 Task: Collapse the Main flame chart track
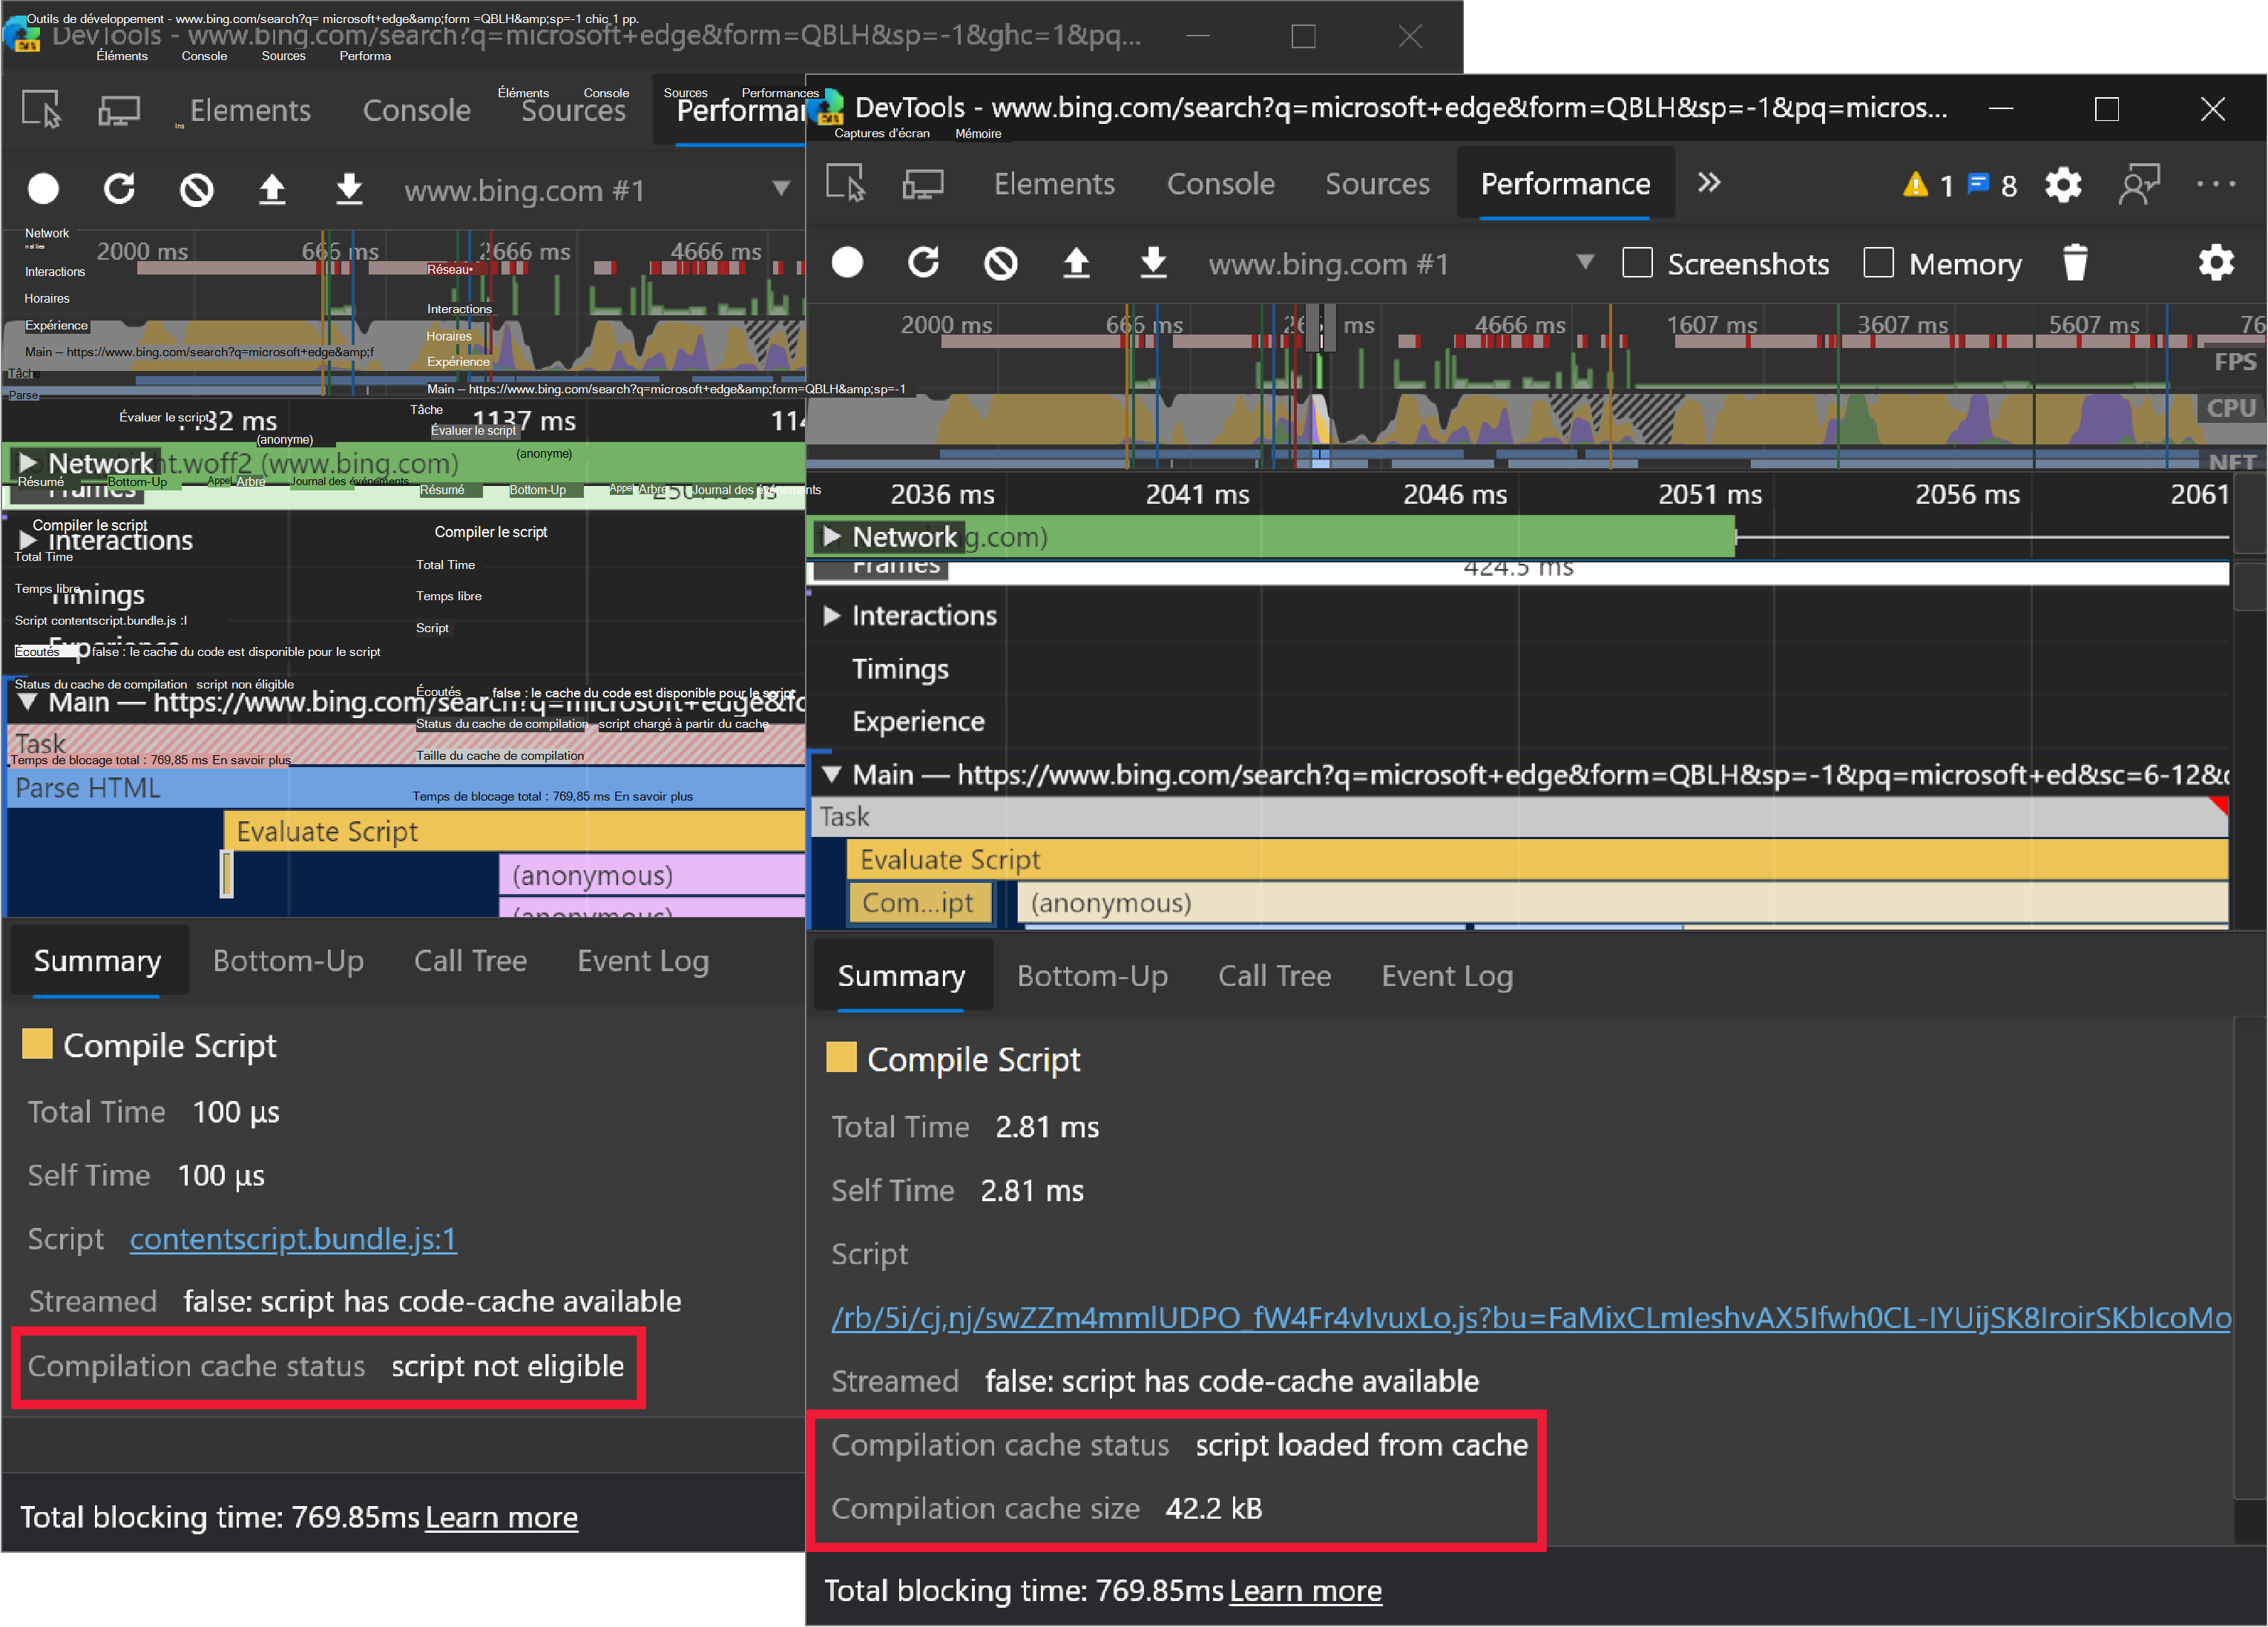click(831, 774)
